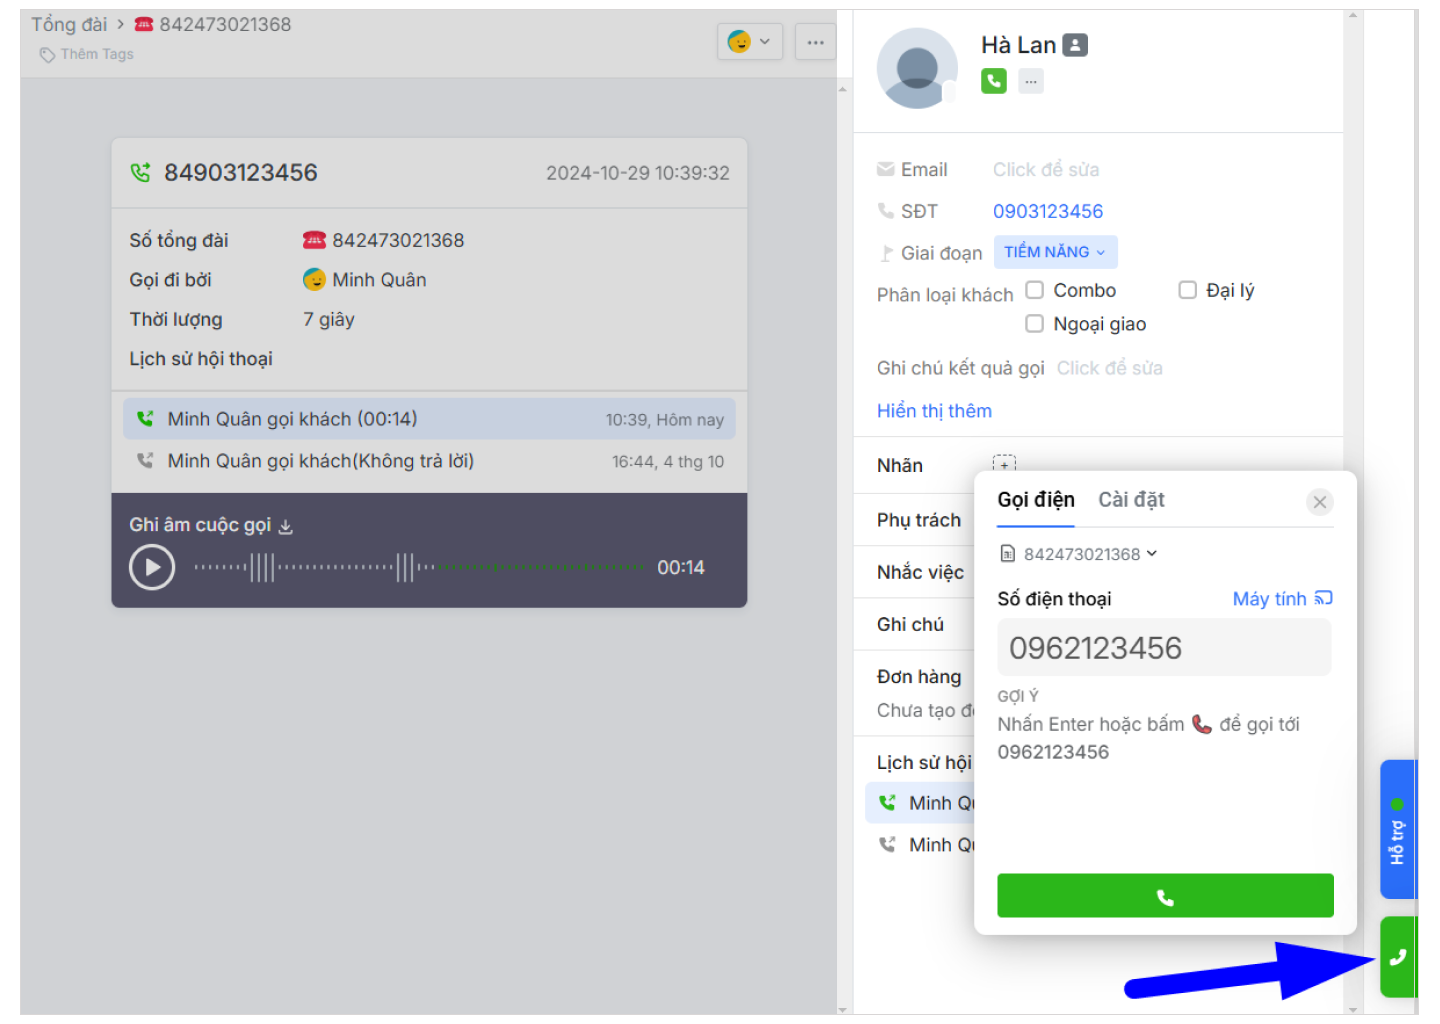Check the Ngoại giao option

coord(1035,324)
